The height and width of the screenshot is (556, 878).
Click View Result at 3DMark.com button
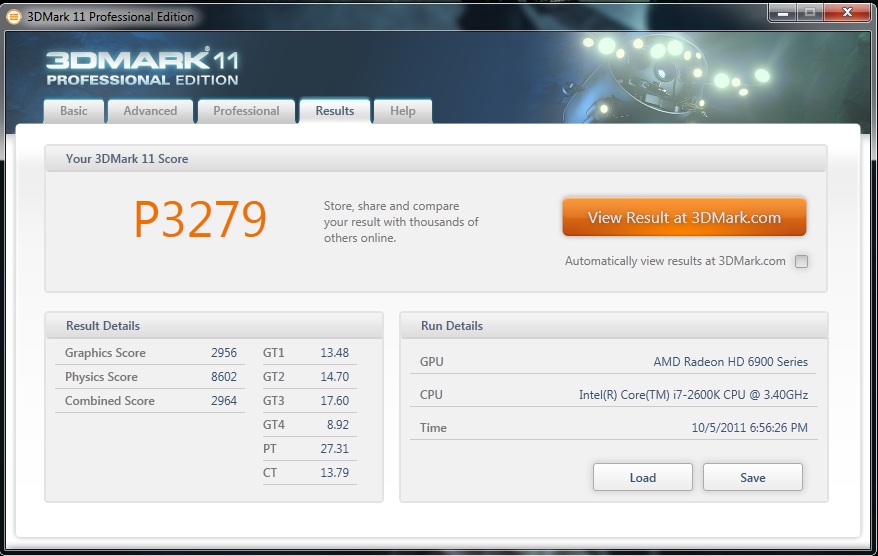point(684,217)
